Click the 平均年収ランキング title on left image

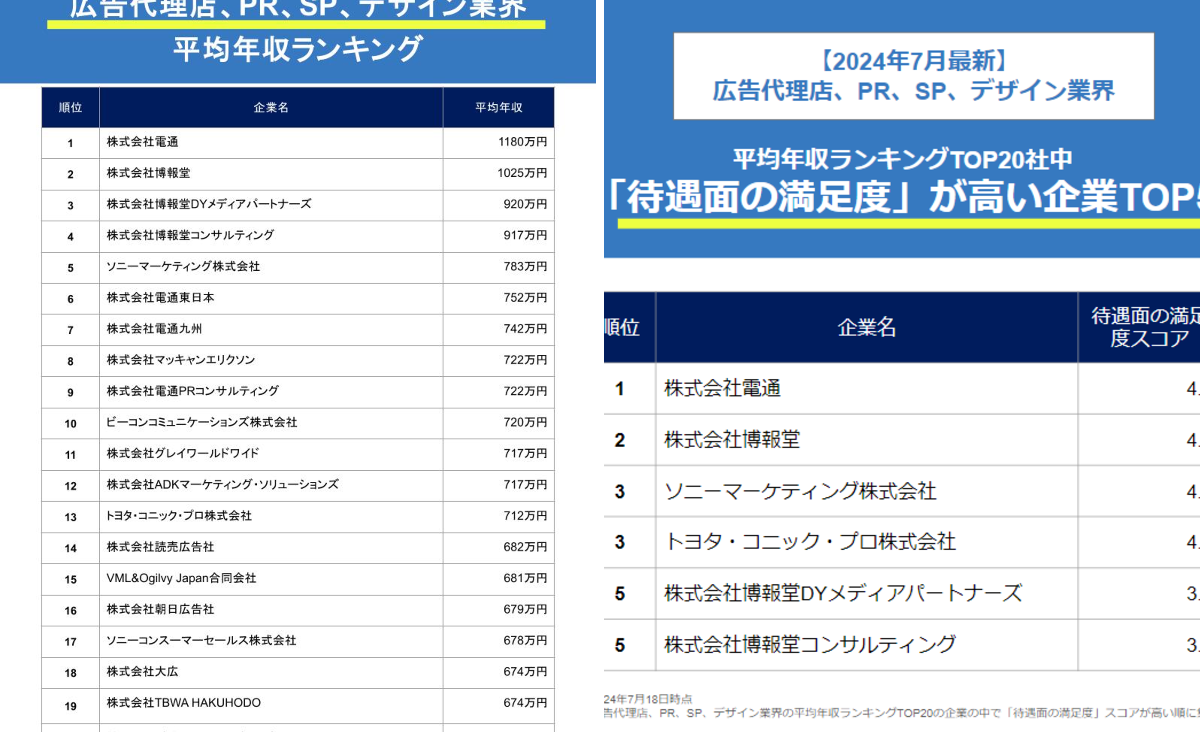(298, 49)
